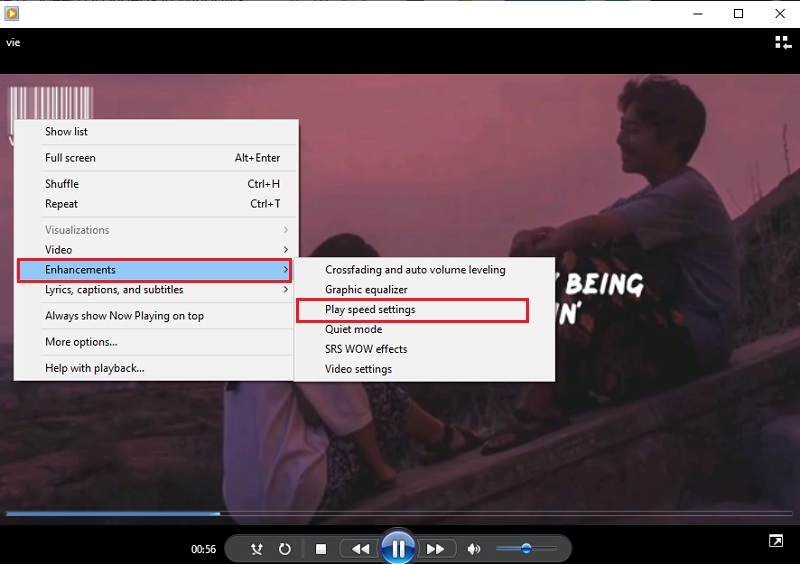The image size is (800, 564).
Task: Close the media player window
Action: pos(780,14)
